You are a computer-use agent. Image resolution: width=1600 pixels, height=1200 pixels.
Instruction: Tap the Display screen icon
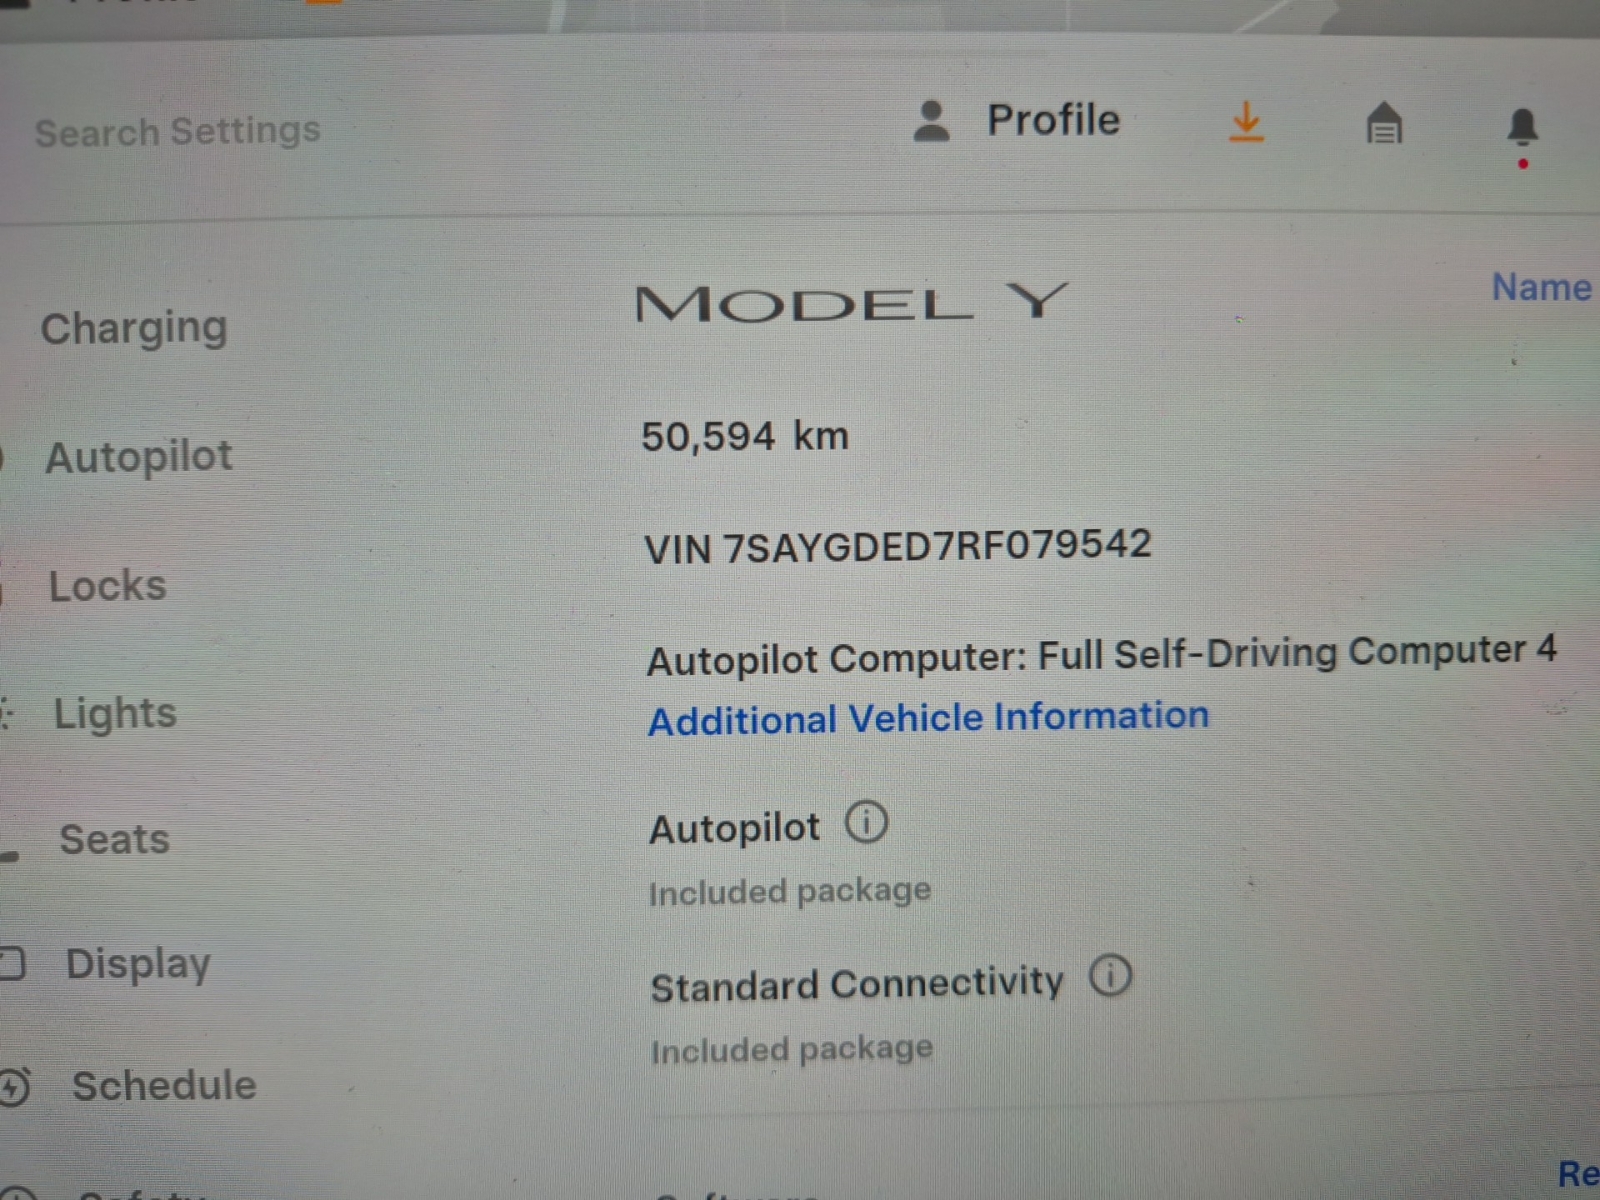[x=12, y=964]
